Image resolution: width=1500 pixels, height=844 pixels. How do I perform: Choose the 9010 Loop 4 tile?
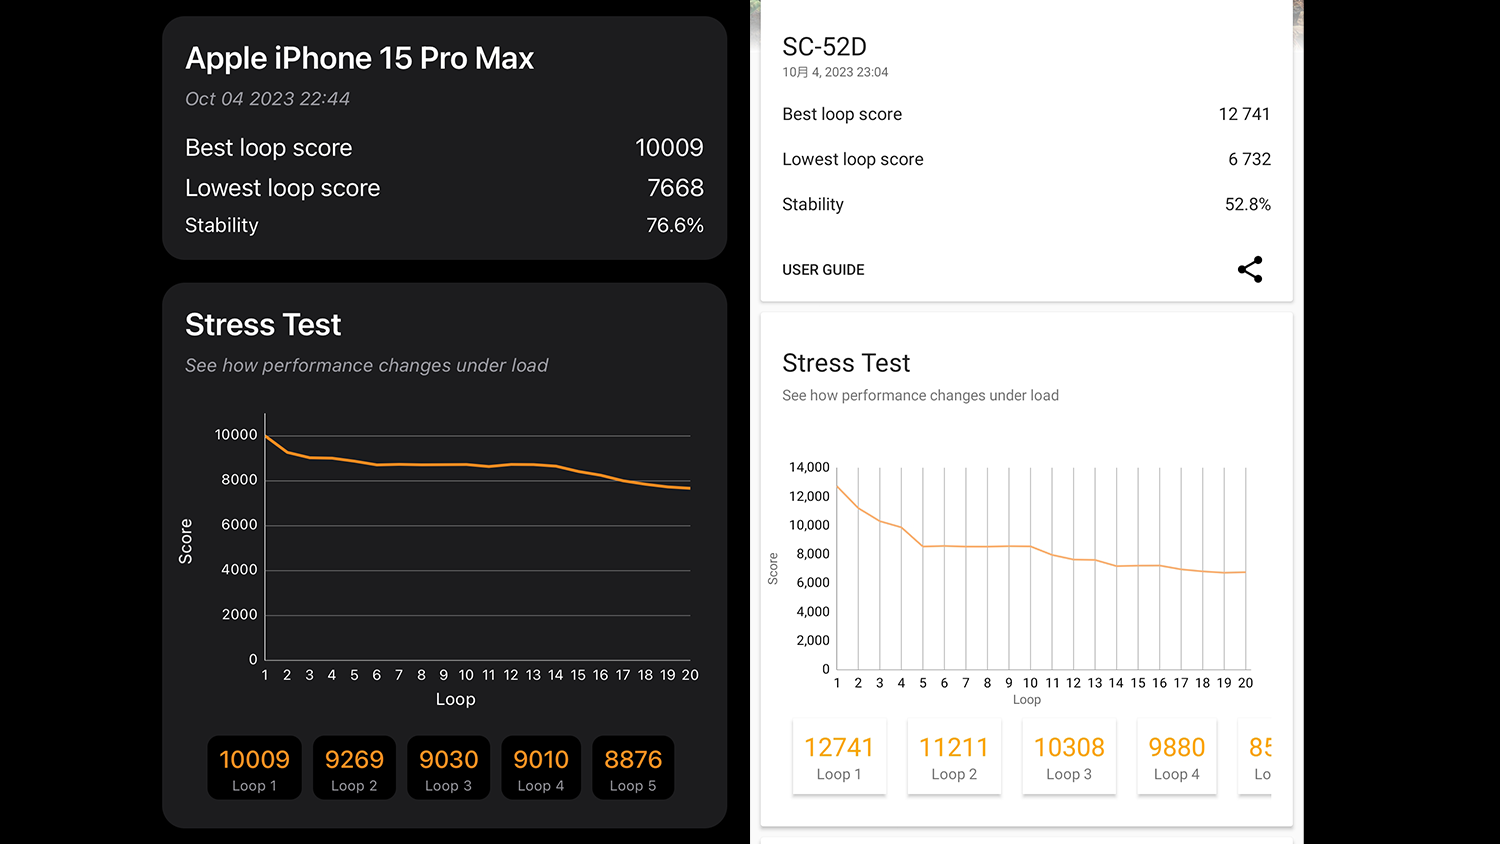tap(541, 768)
